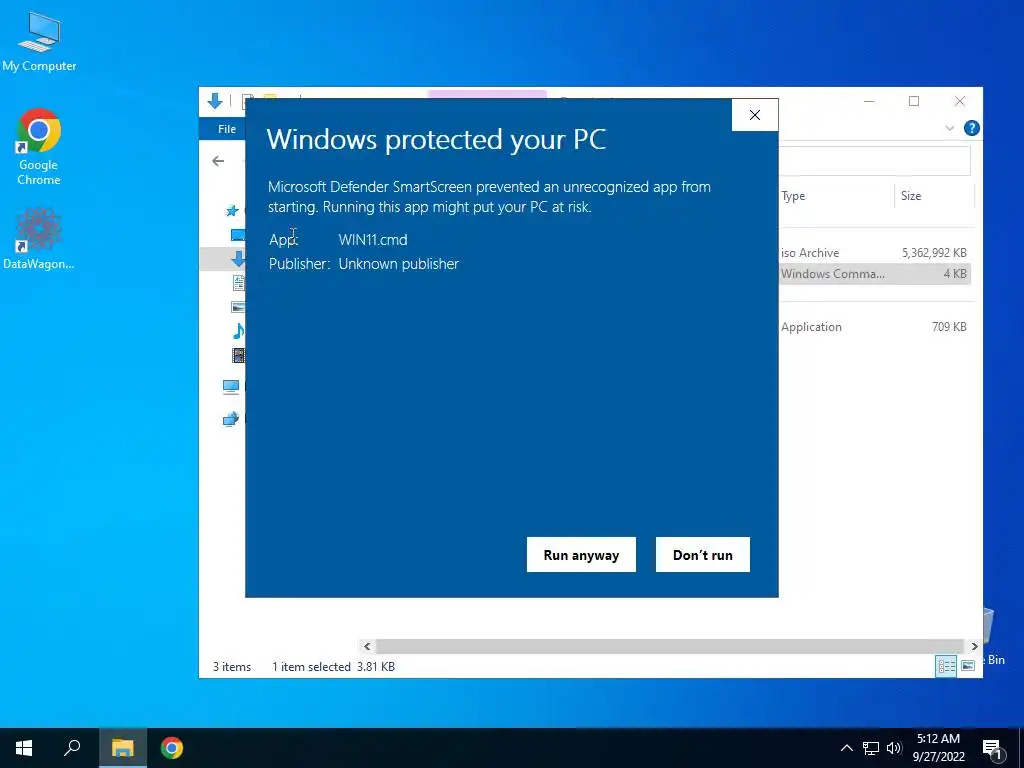The image size is (1024, 768).
Task: Select the Downloads arrow in sidebar
Action: [238, 259]
